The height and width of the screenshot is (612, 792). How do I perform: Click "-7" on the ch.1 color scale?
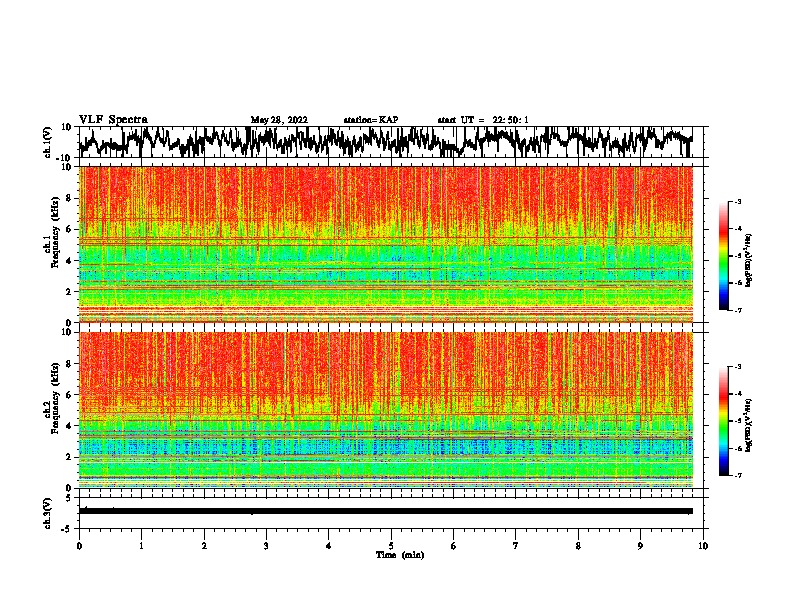[737, 310]
